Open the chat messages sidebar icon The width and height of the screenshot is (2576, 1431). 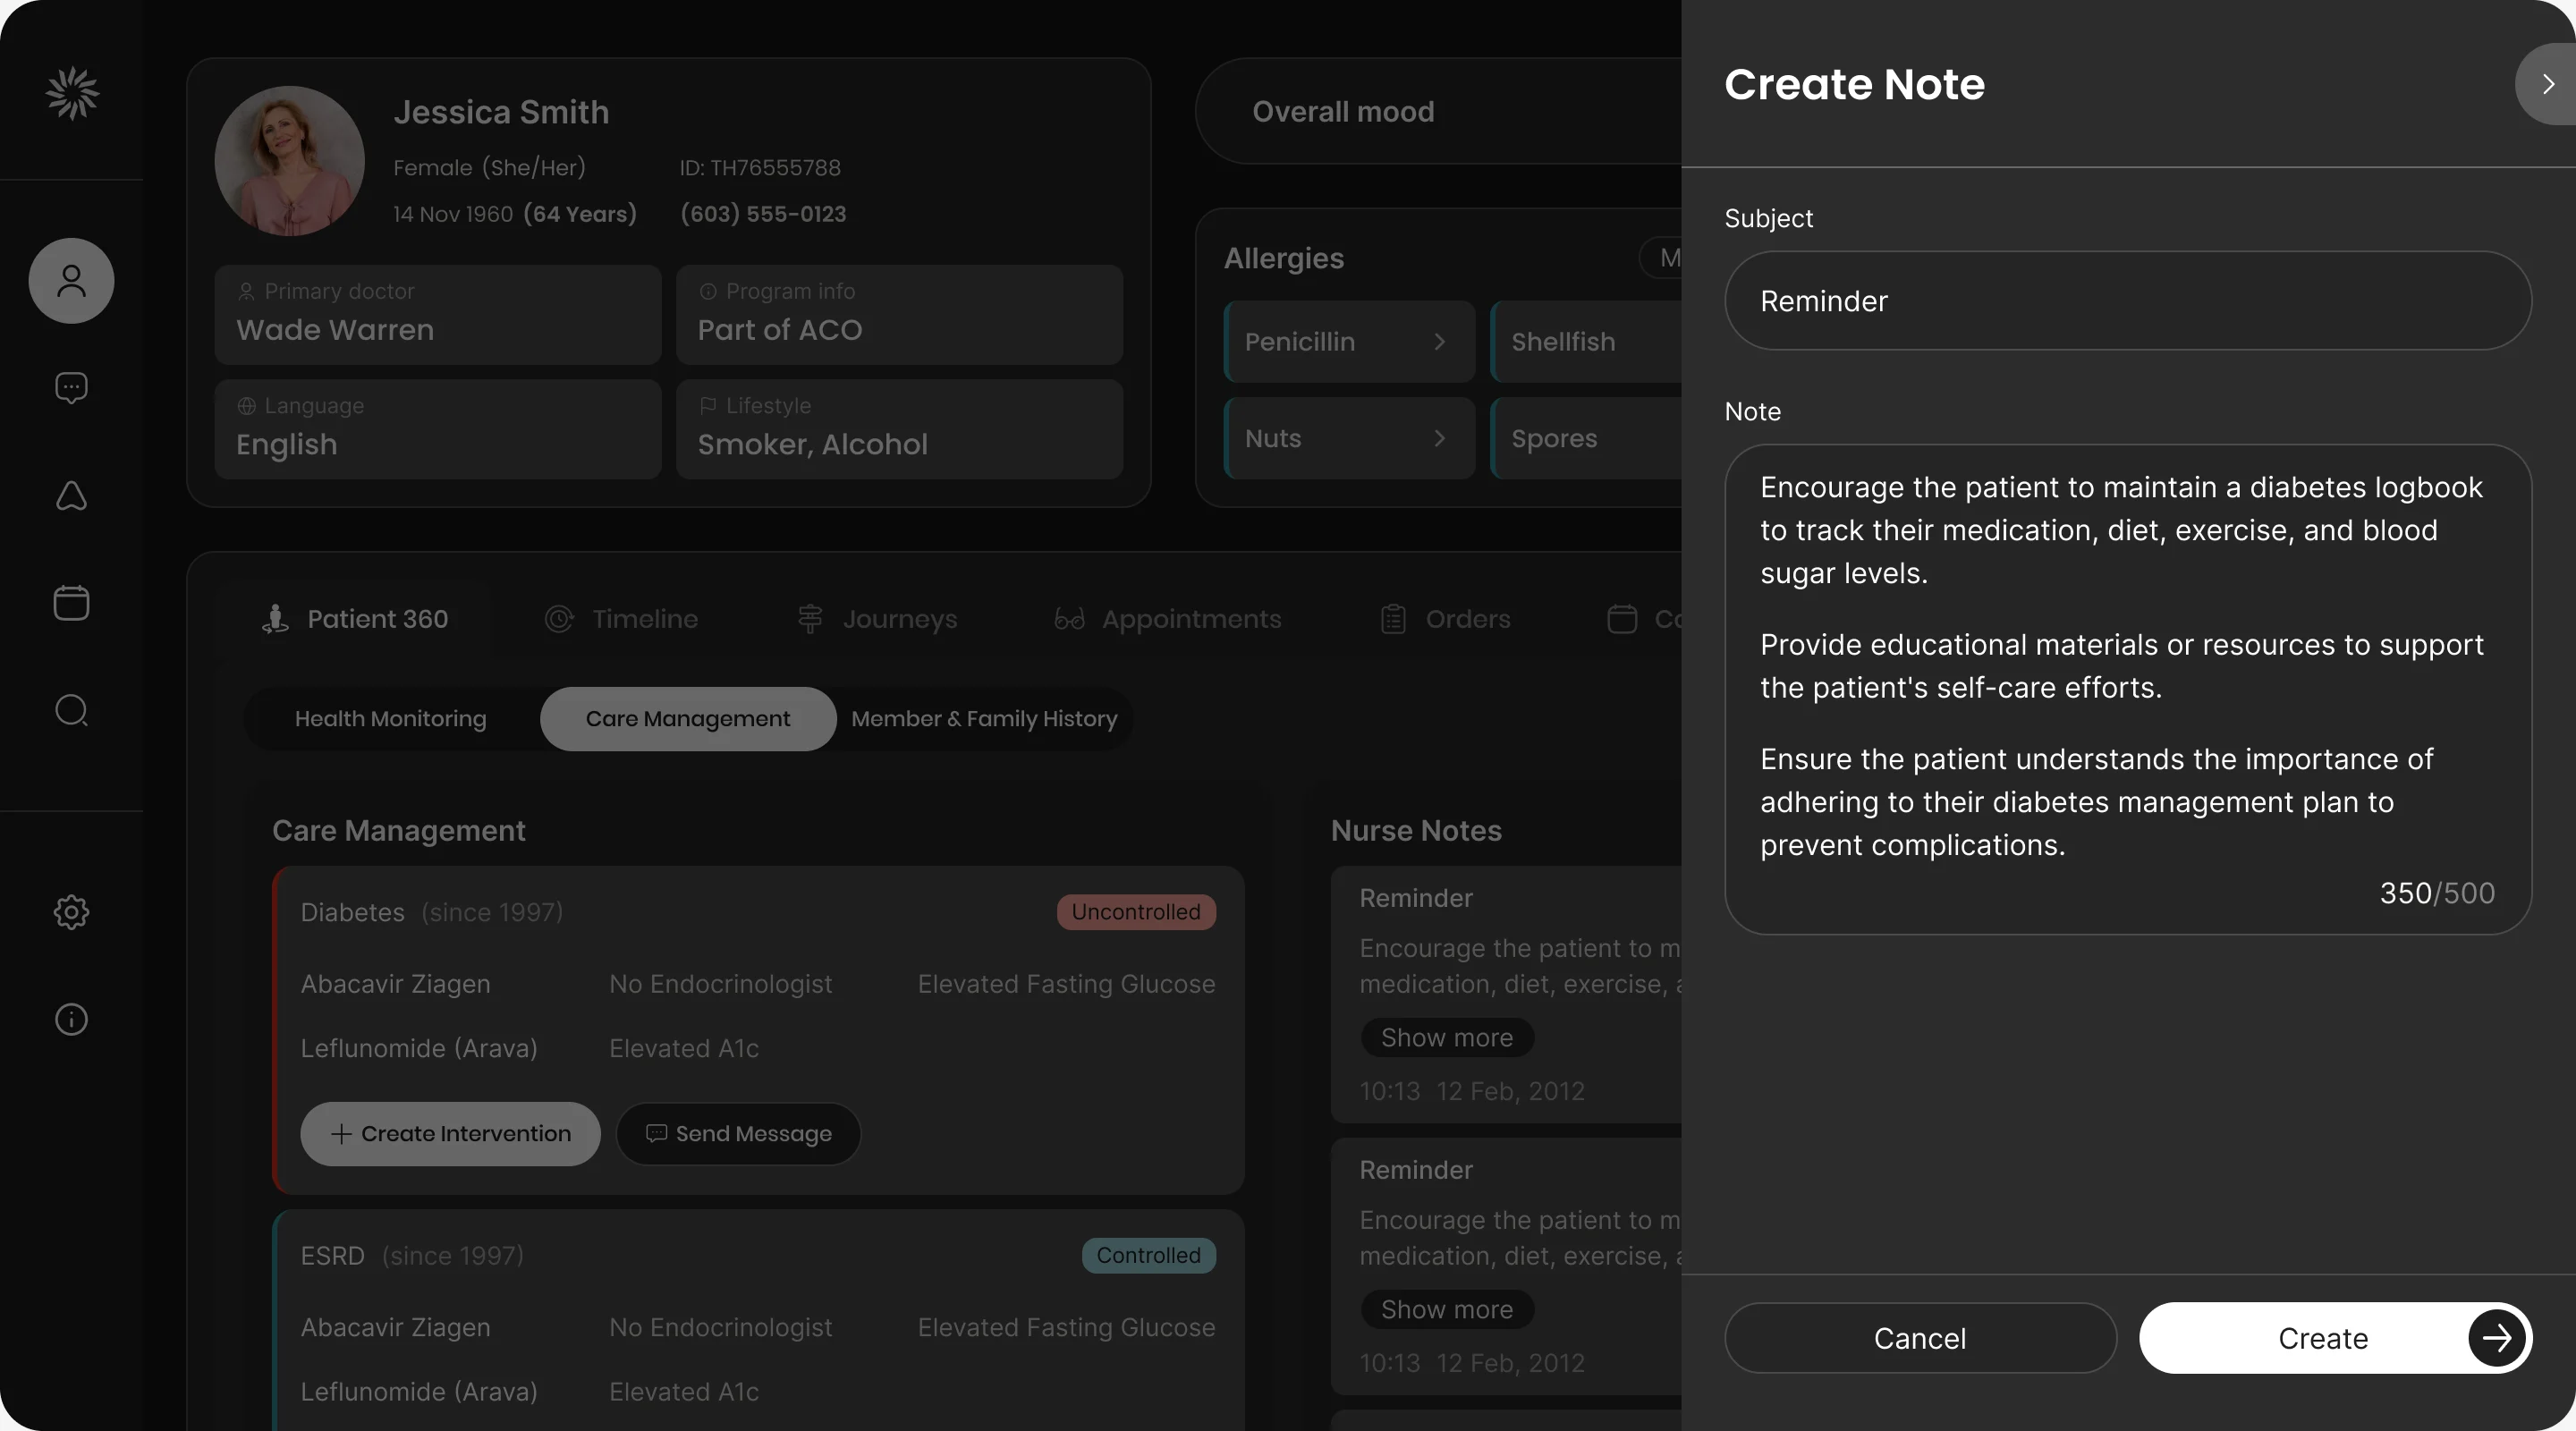pos(71,388)
